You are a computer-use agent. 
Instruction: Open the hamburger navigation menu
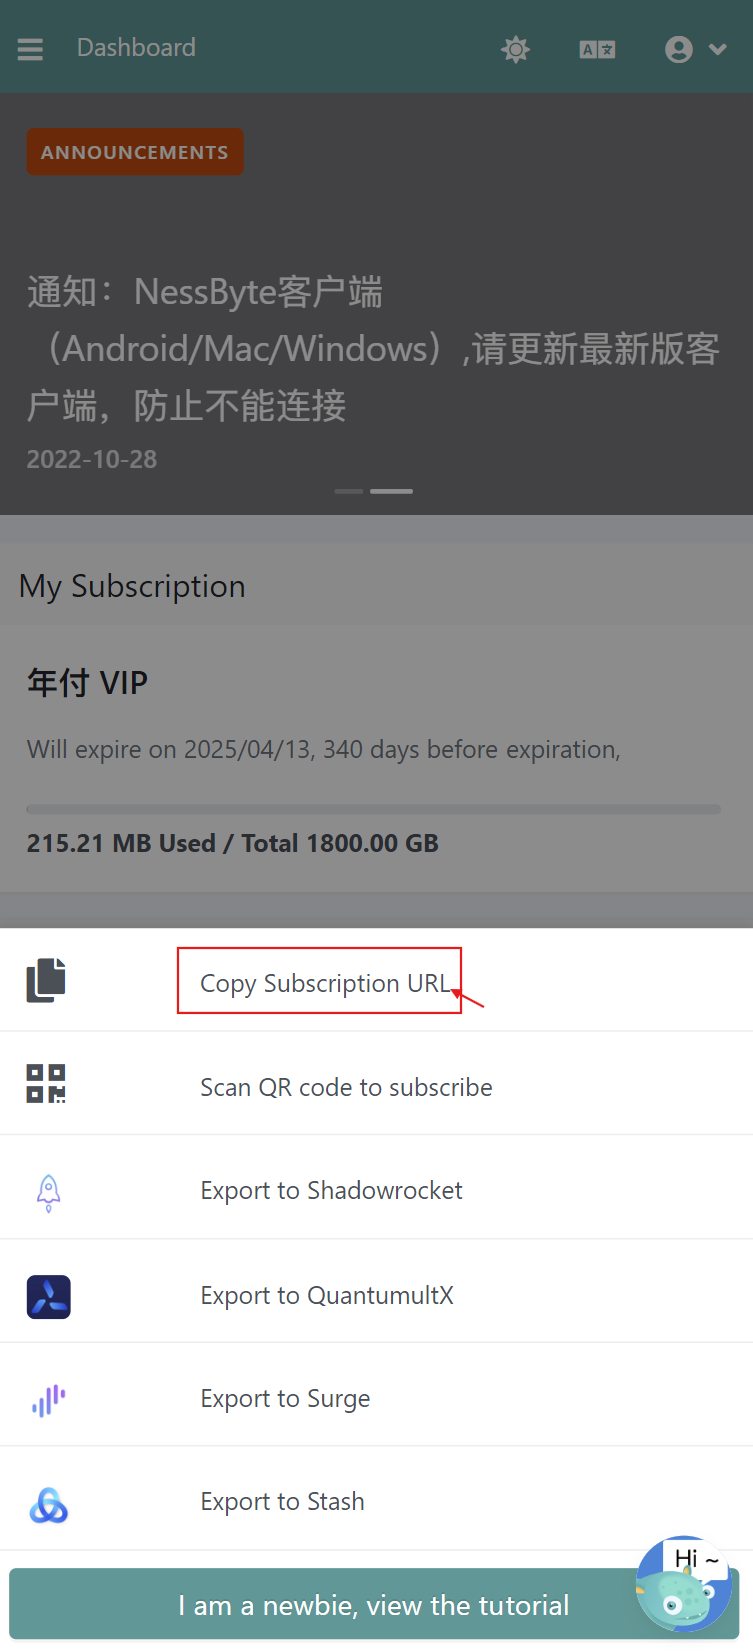30,49
